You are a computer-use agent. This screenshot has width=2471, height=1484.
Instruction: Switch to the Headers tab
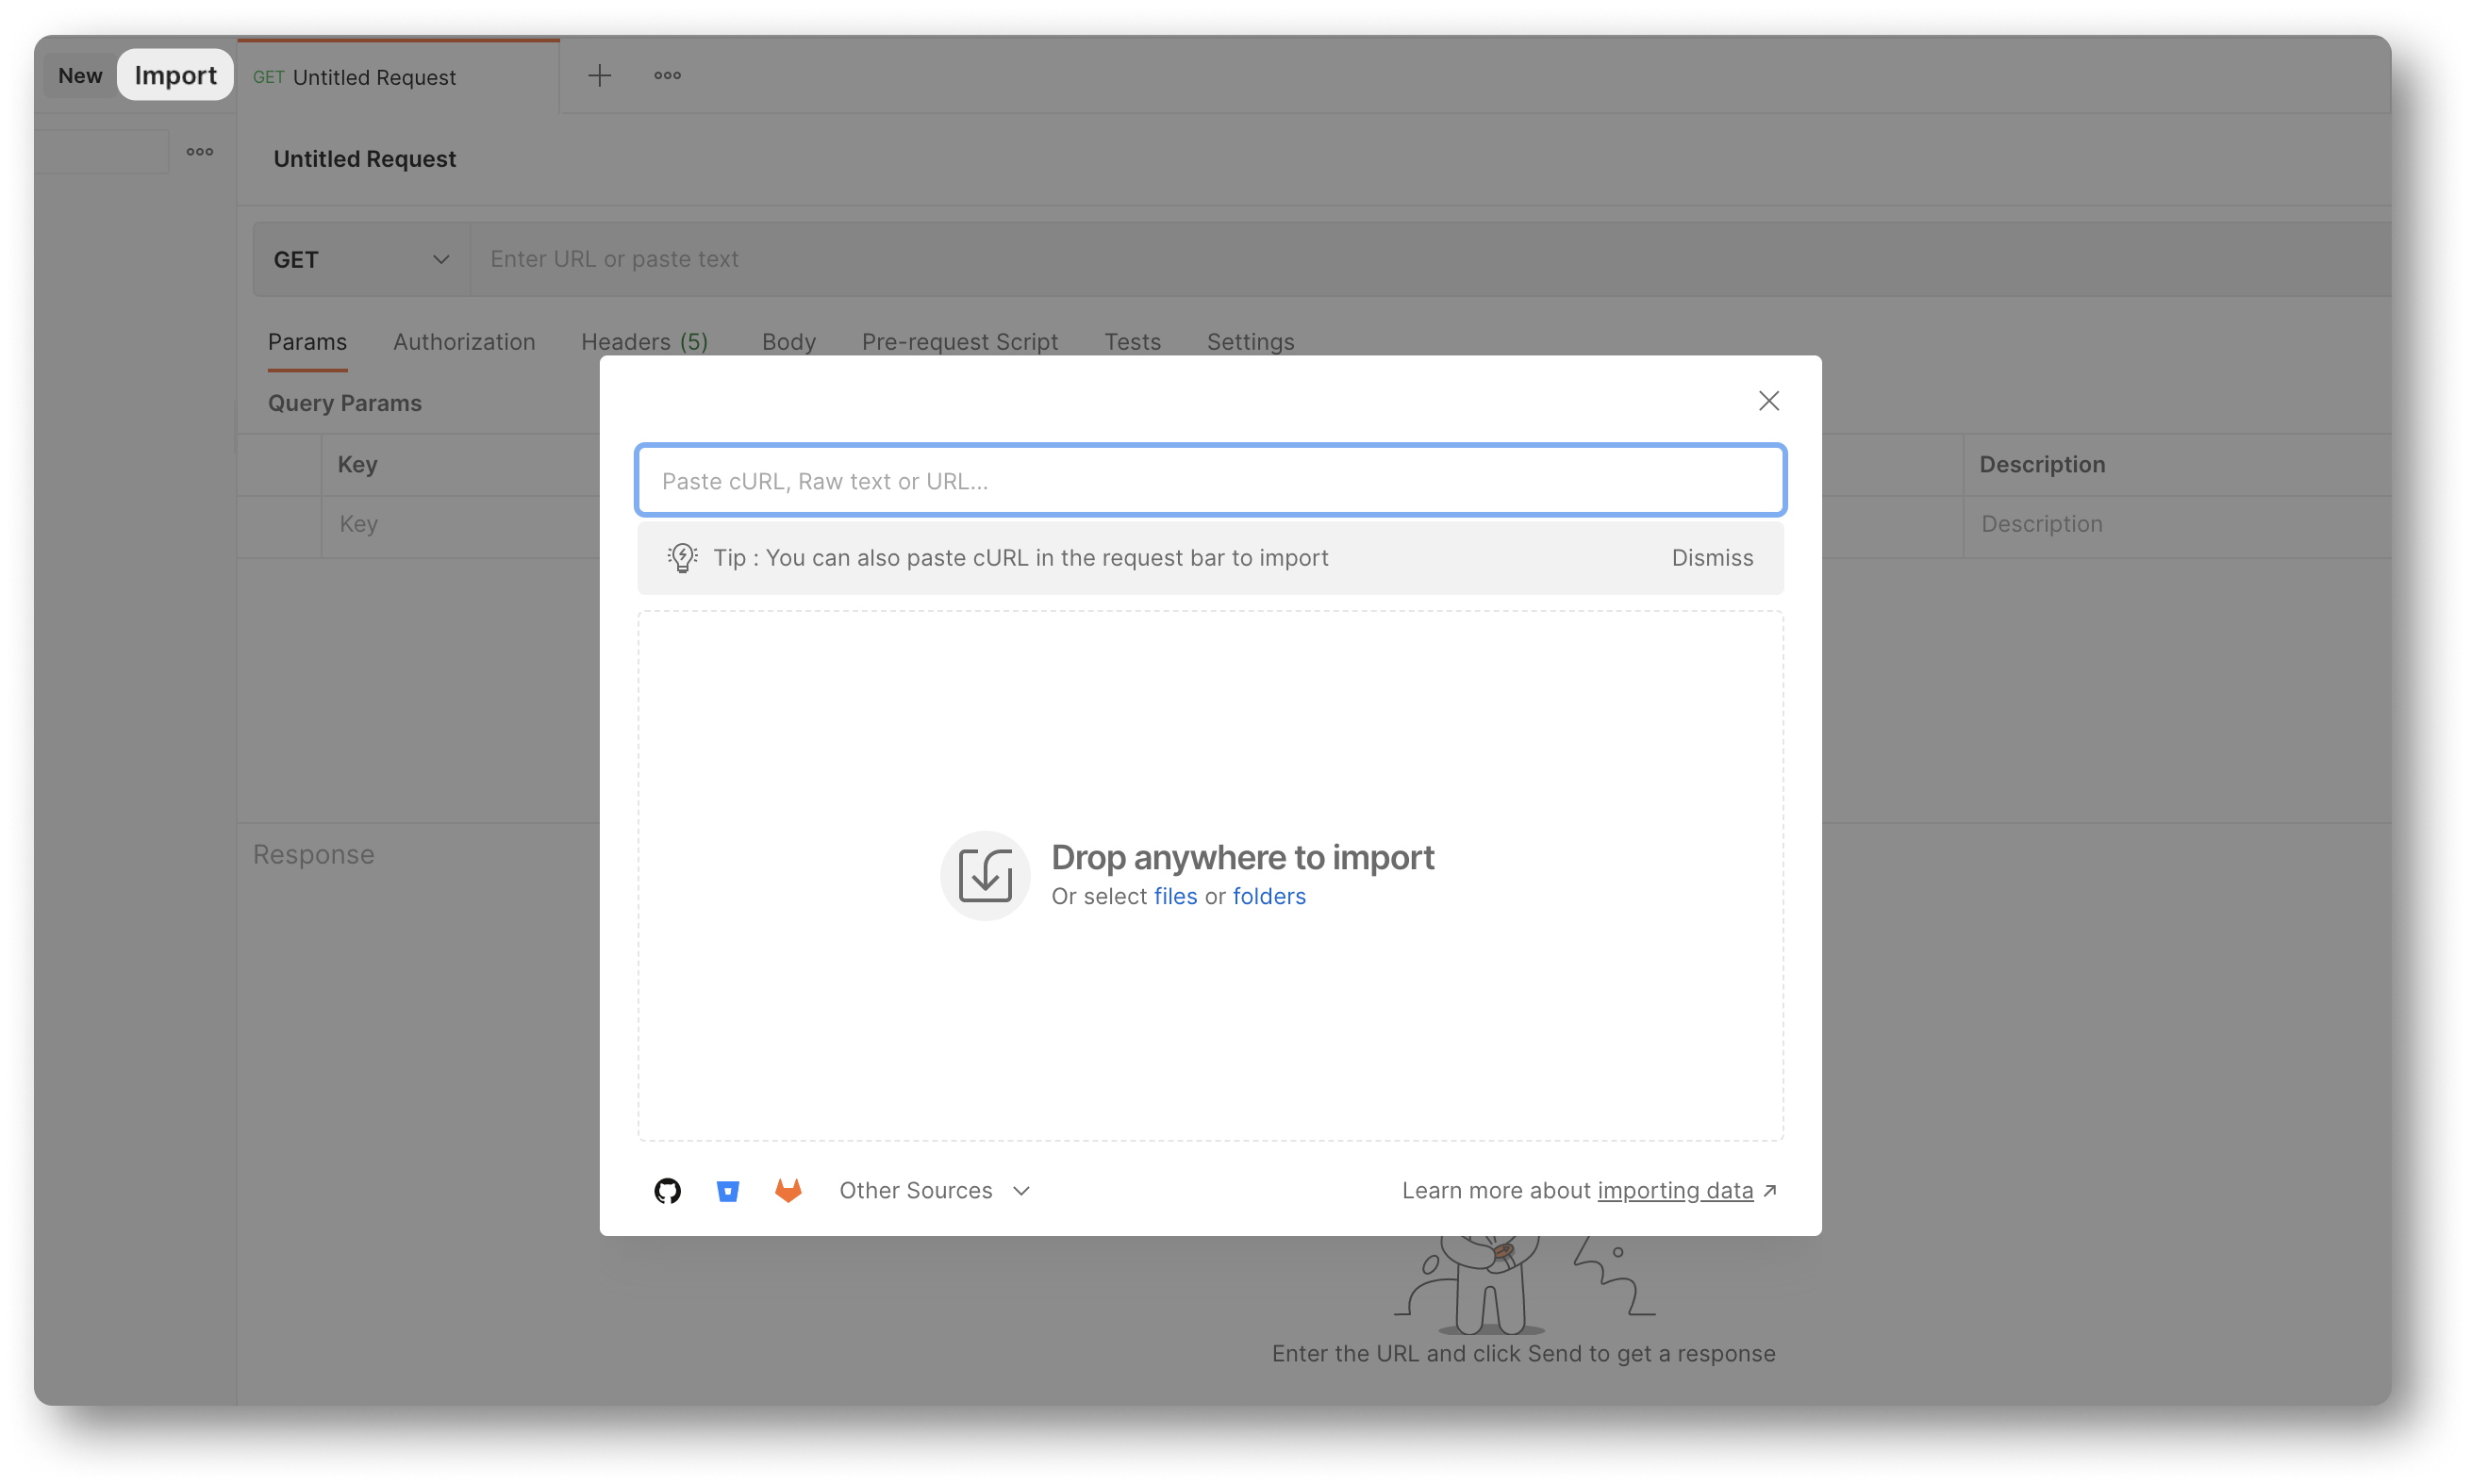[644, 340]
